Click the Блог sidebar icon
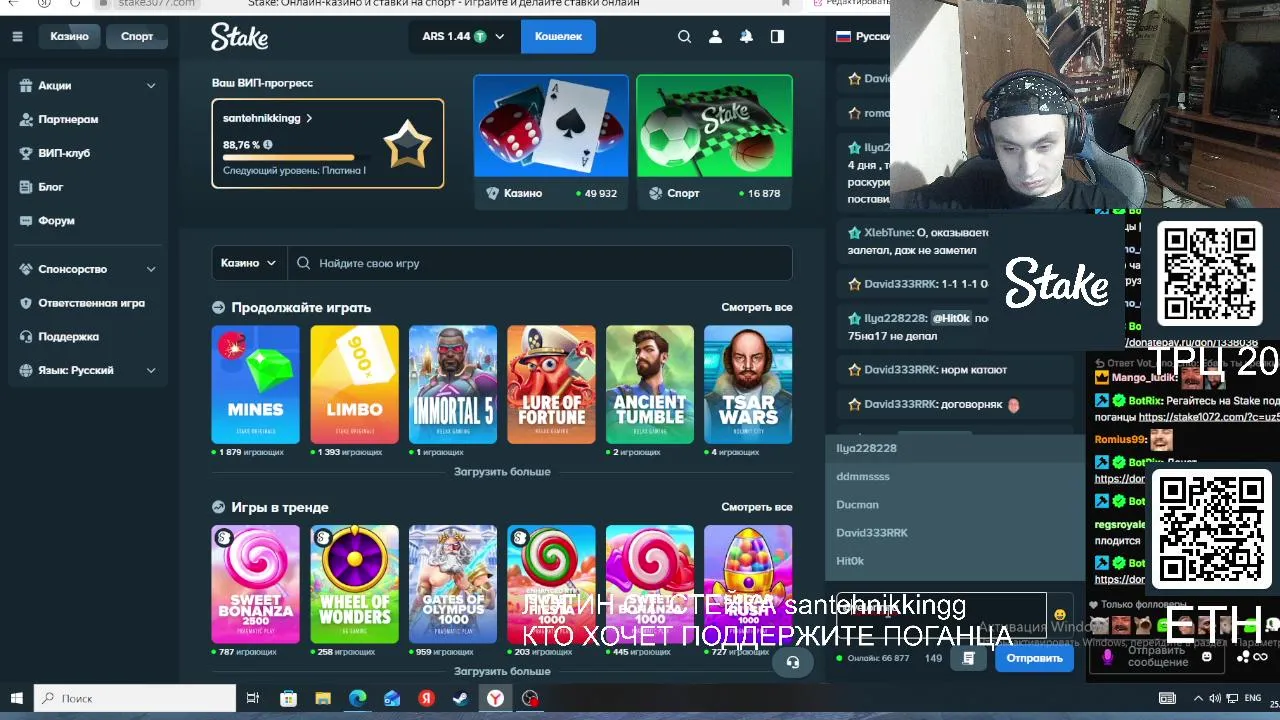1280x720 pixels. point(26,187)
